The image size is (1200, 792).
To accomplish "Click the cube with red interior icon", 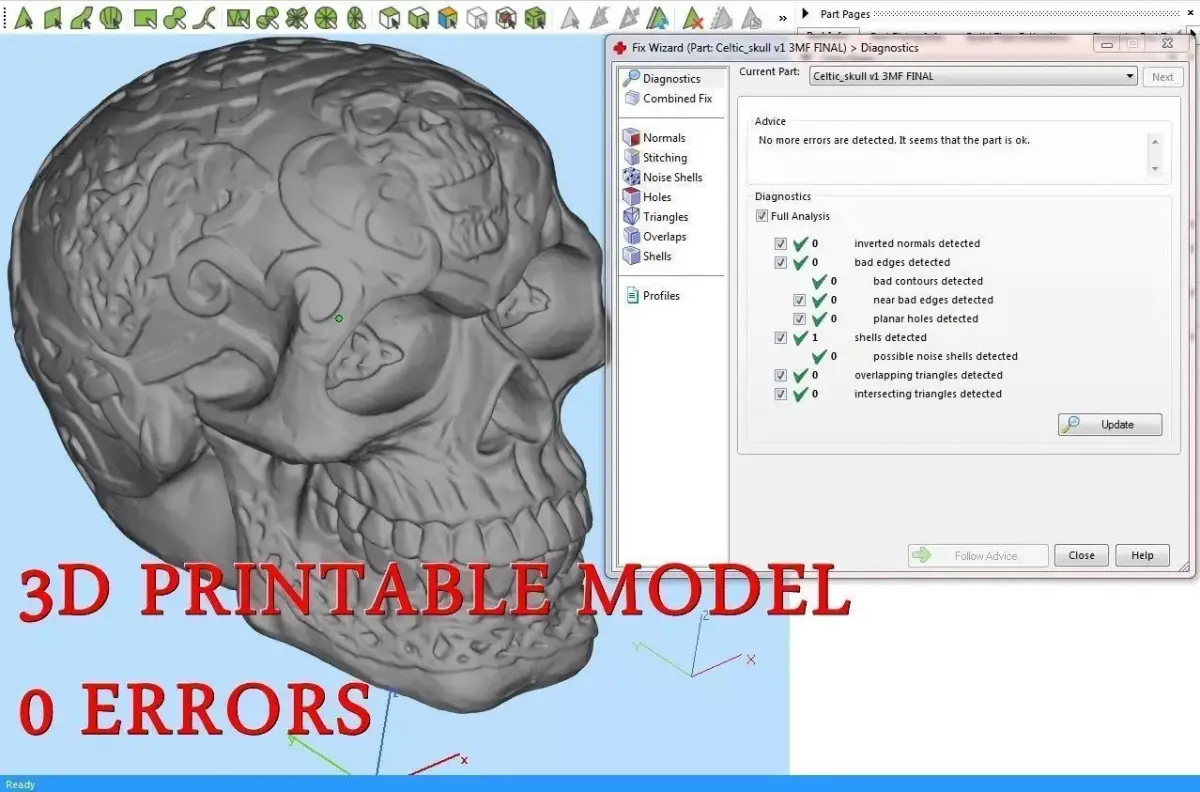I will (506, 17).
